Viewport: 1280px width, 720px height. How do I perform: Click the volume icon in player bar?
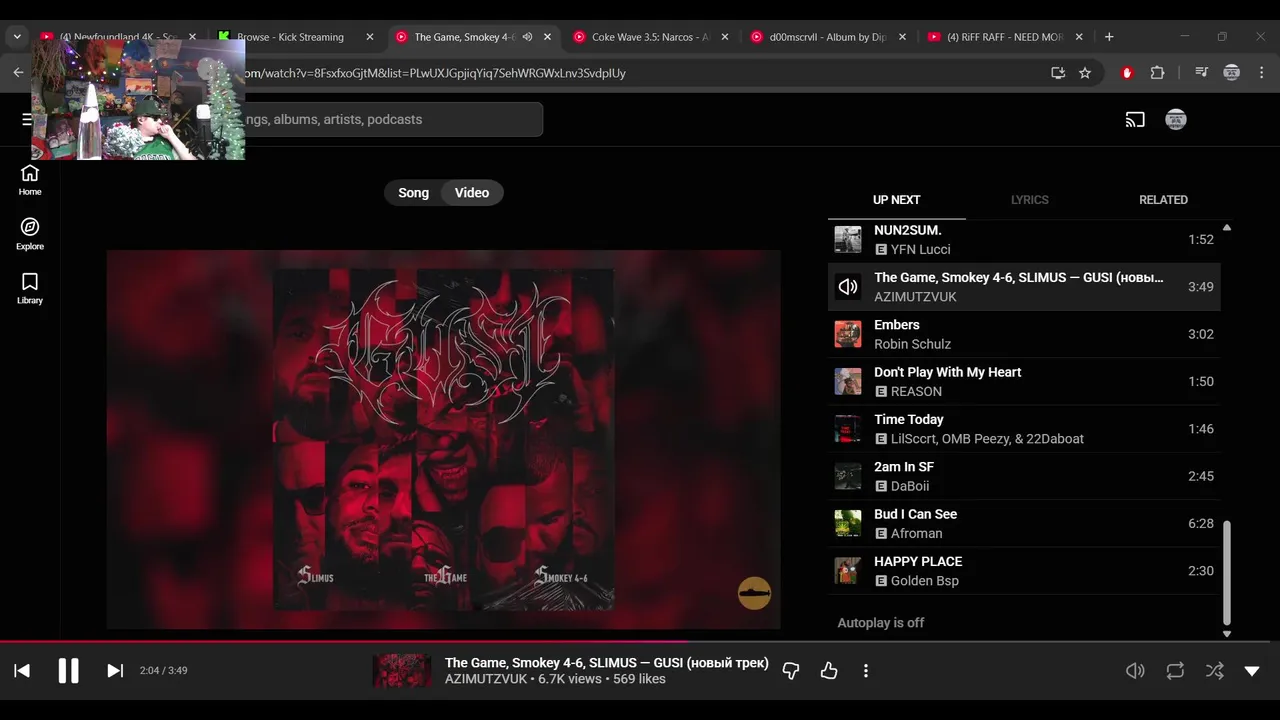click(1135, 671)
